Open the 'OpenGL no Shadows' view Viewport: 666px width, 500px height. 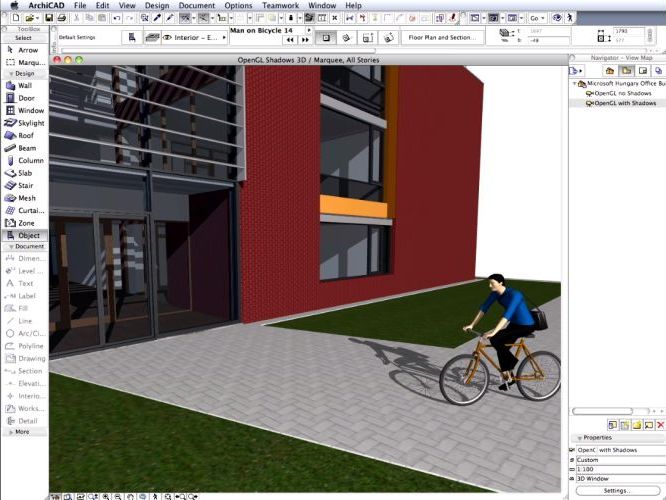[x=624, y=93]
